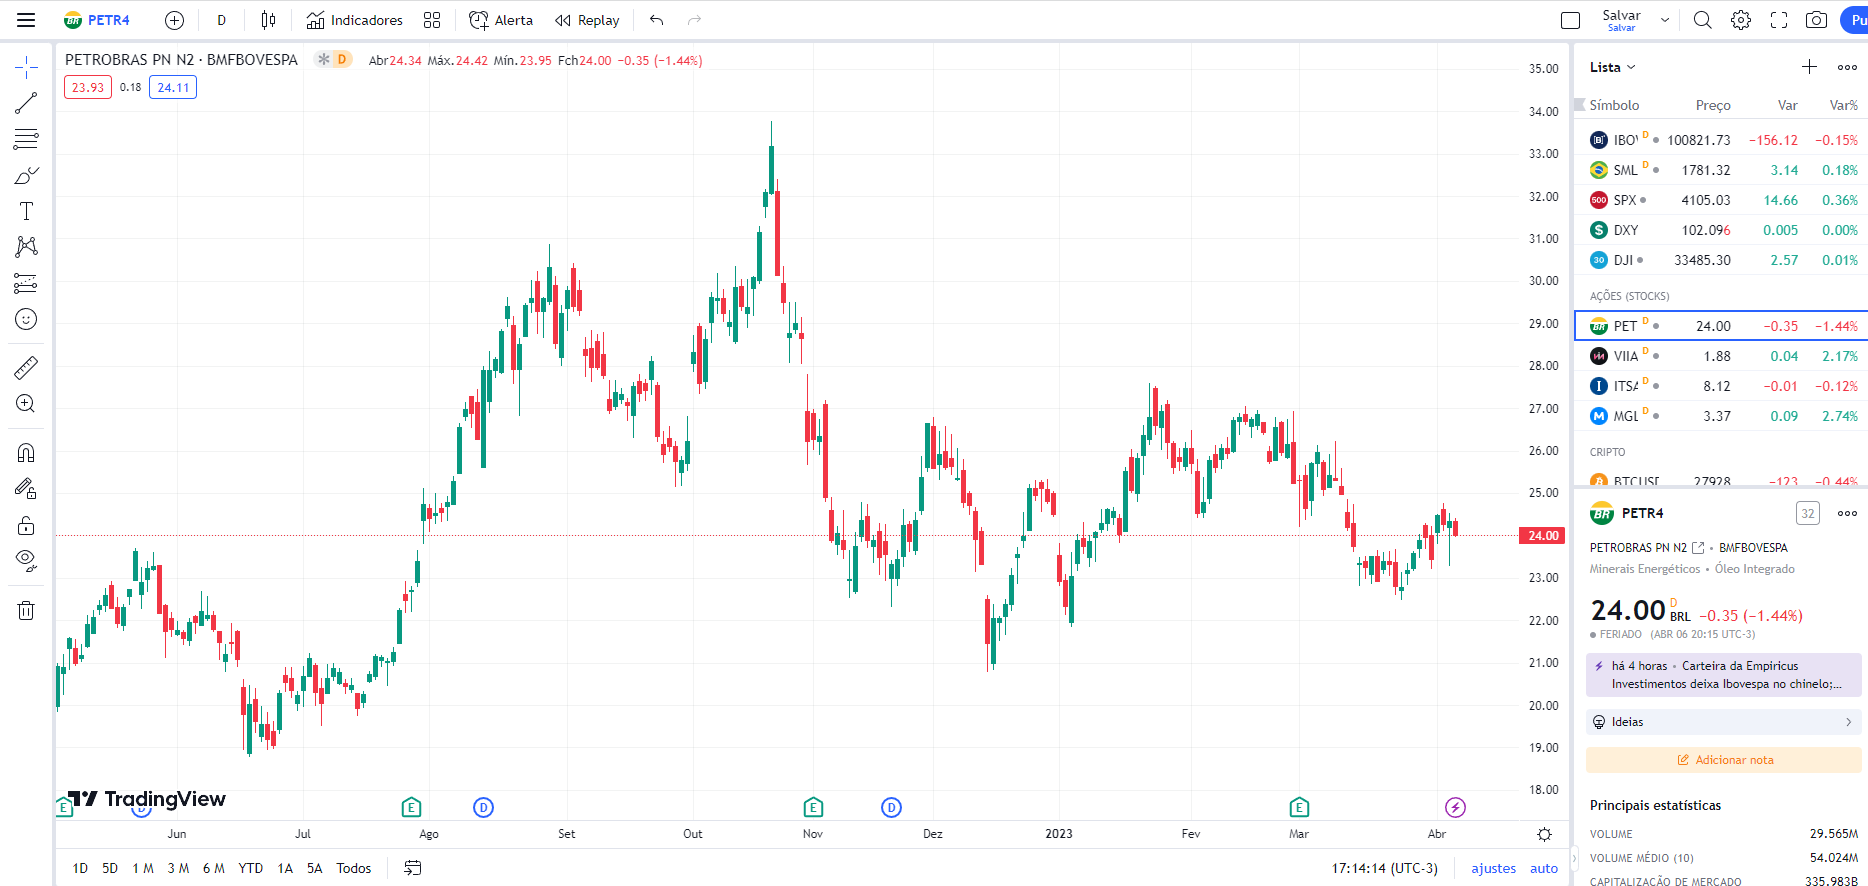Screen dimensions: 1868x886
Task: Open the Indicadores panel
Action: coord(355,20)
